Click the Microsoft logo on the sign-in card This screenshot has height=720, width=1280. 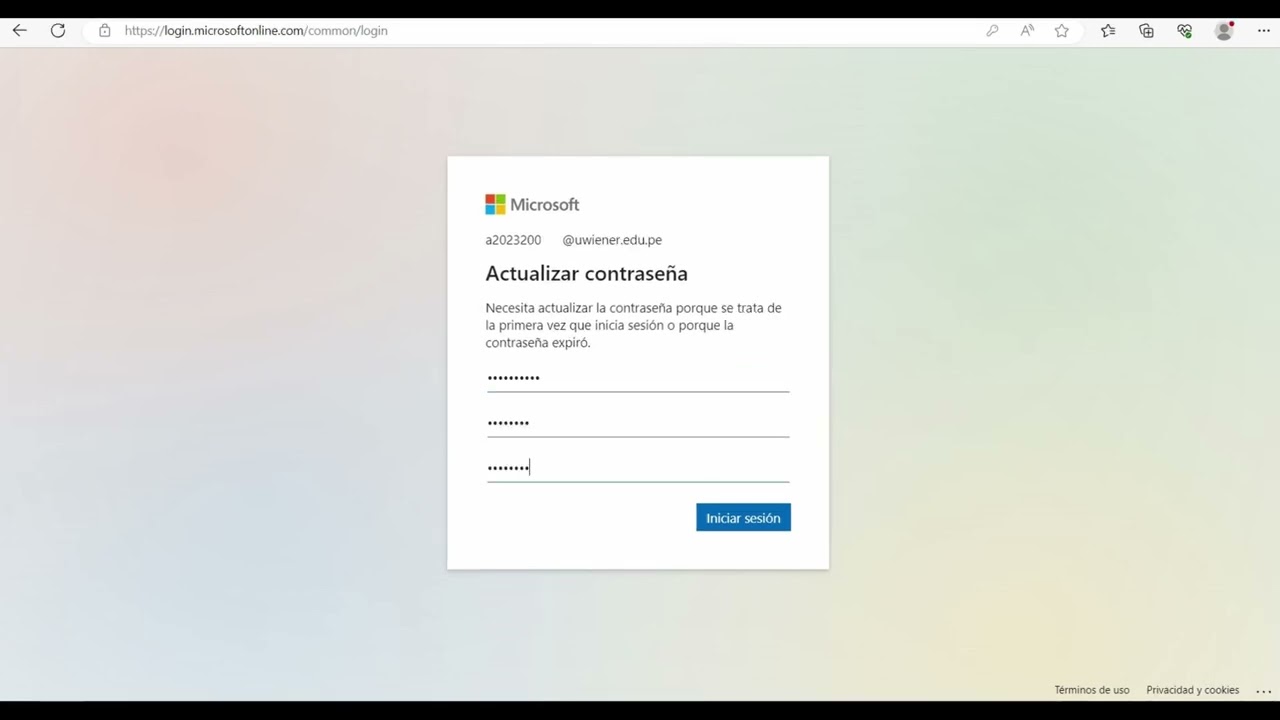[532, 205]
